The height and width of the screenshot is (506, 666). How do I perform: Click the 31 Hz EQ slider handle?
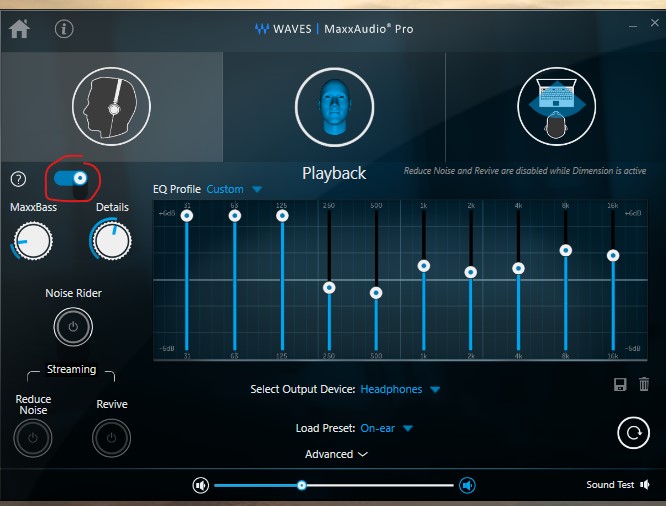[187, 216]
